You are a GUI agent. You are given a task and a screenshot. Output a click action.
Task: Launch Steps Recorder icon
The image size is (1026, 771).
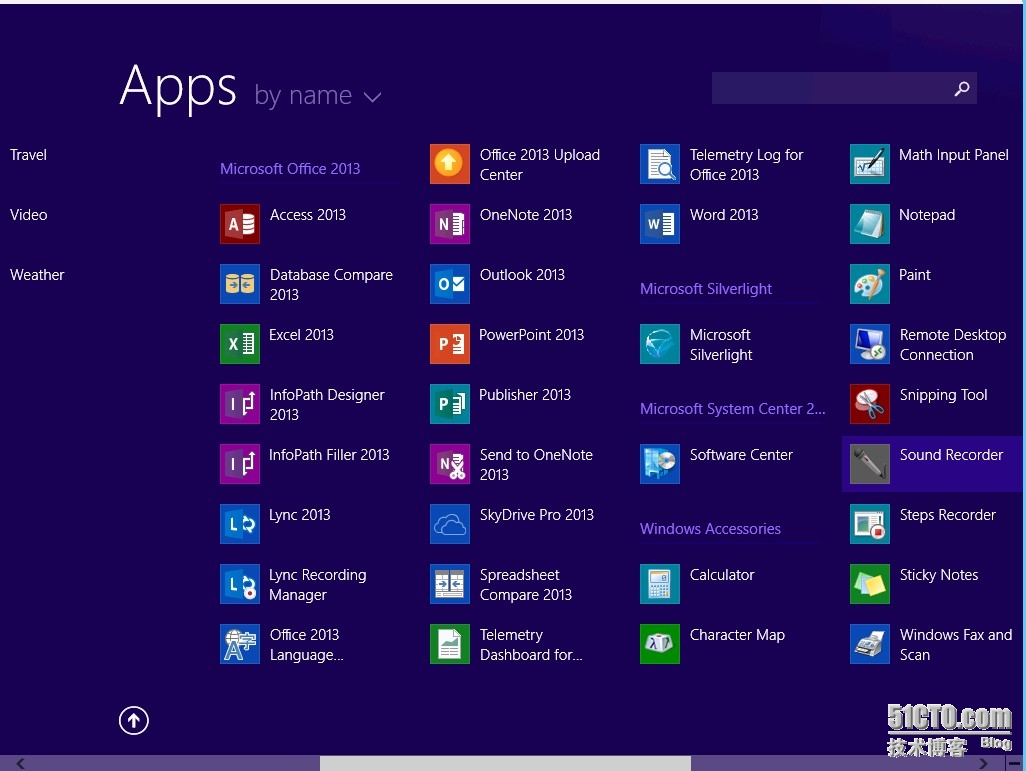coord(870,524)
